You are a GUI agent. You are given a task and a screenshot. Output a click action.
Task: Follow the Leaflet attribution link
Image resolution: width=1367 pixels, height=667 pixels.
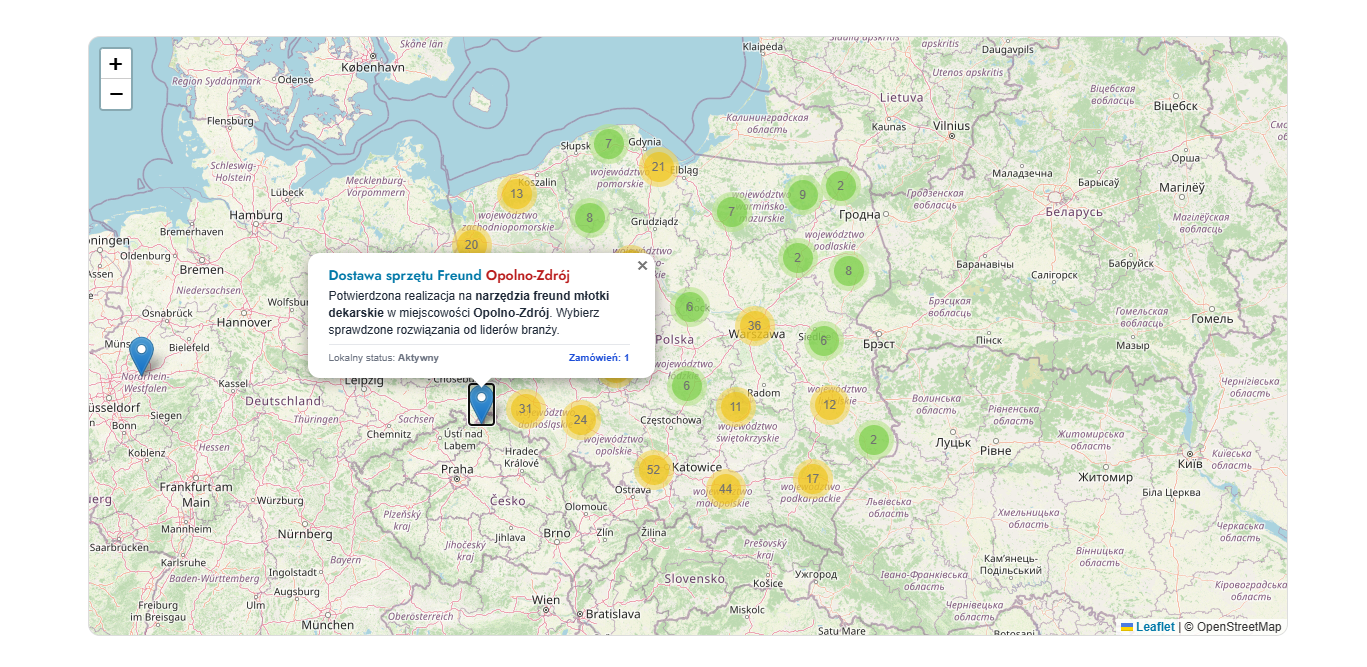pos(1155,626)
